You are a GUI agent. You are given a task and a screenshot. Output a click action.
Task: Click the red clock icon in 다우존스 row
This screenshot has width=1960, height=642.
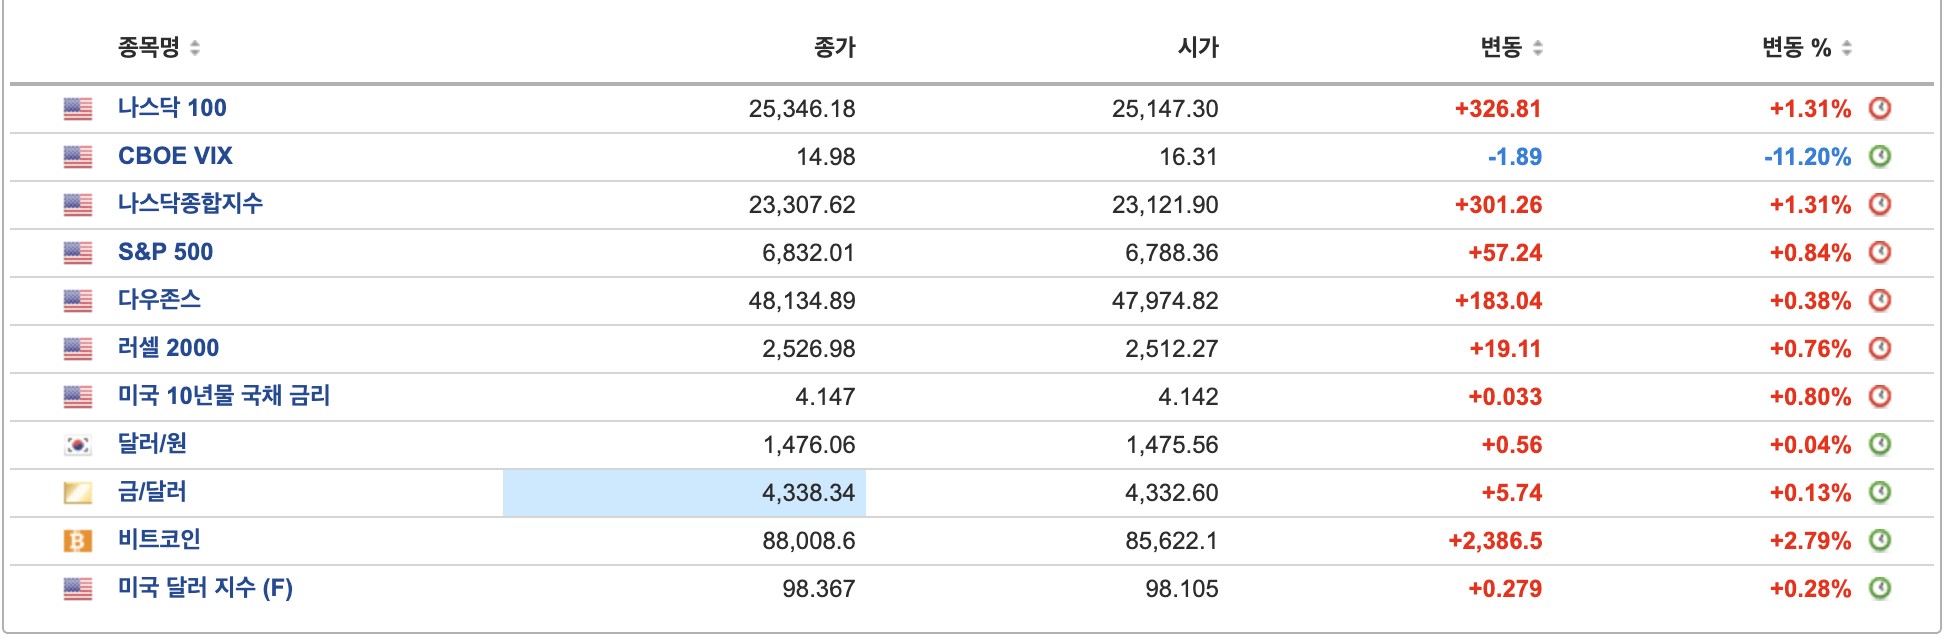tap(1880, 300)
